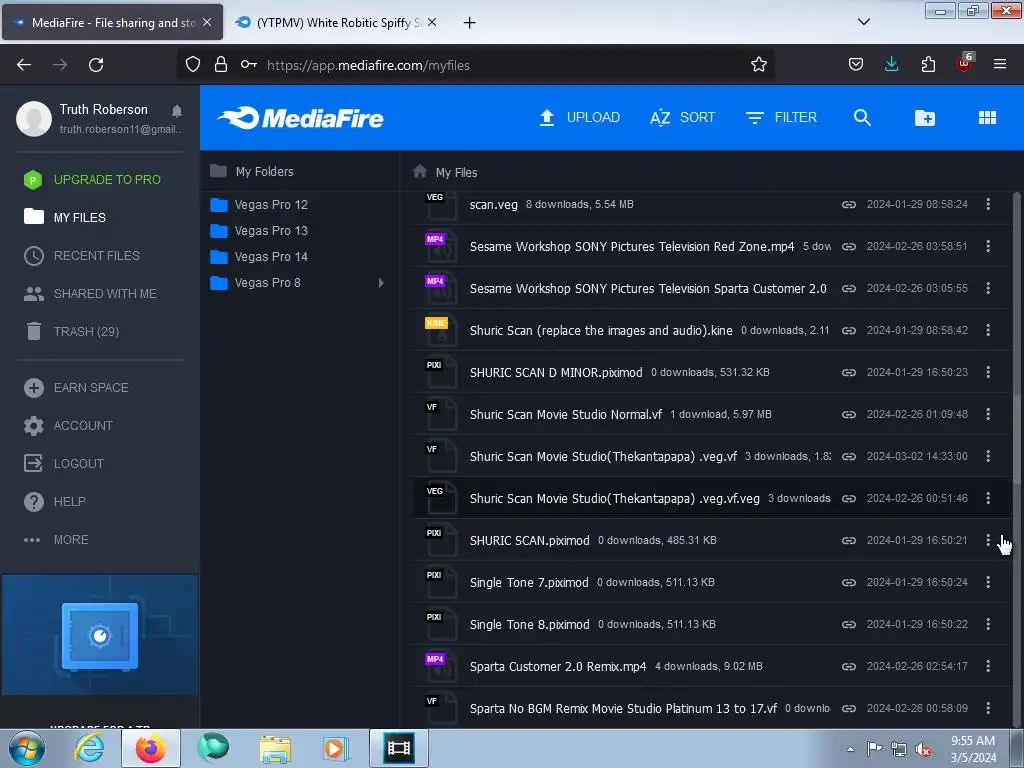This screenshot has height=768, width=1024.
Task: Copy share link for SHURIC SCAN D MINOR.piximod
Action: click(x=848, y=372)
